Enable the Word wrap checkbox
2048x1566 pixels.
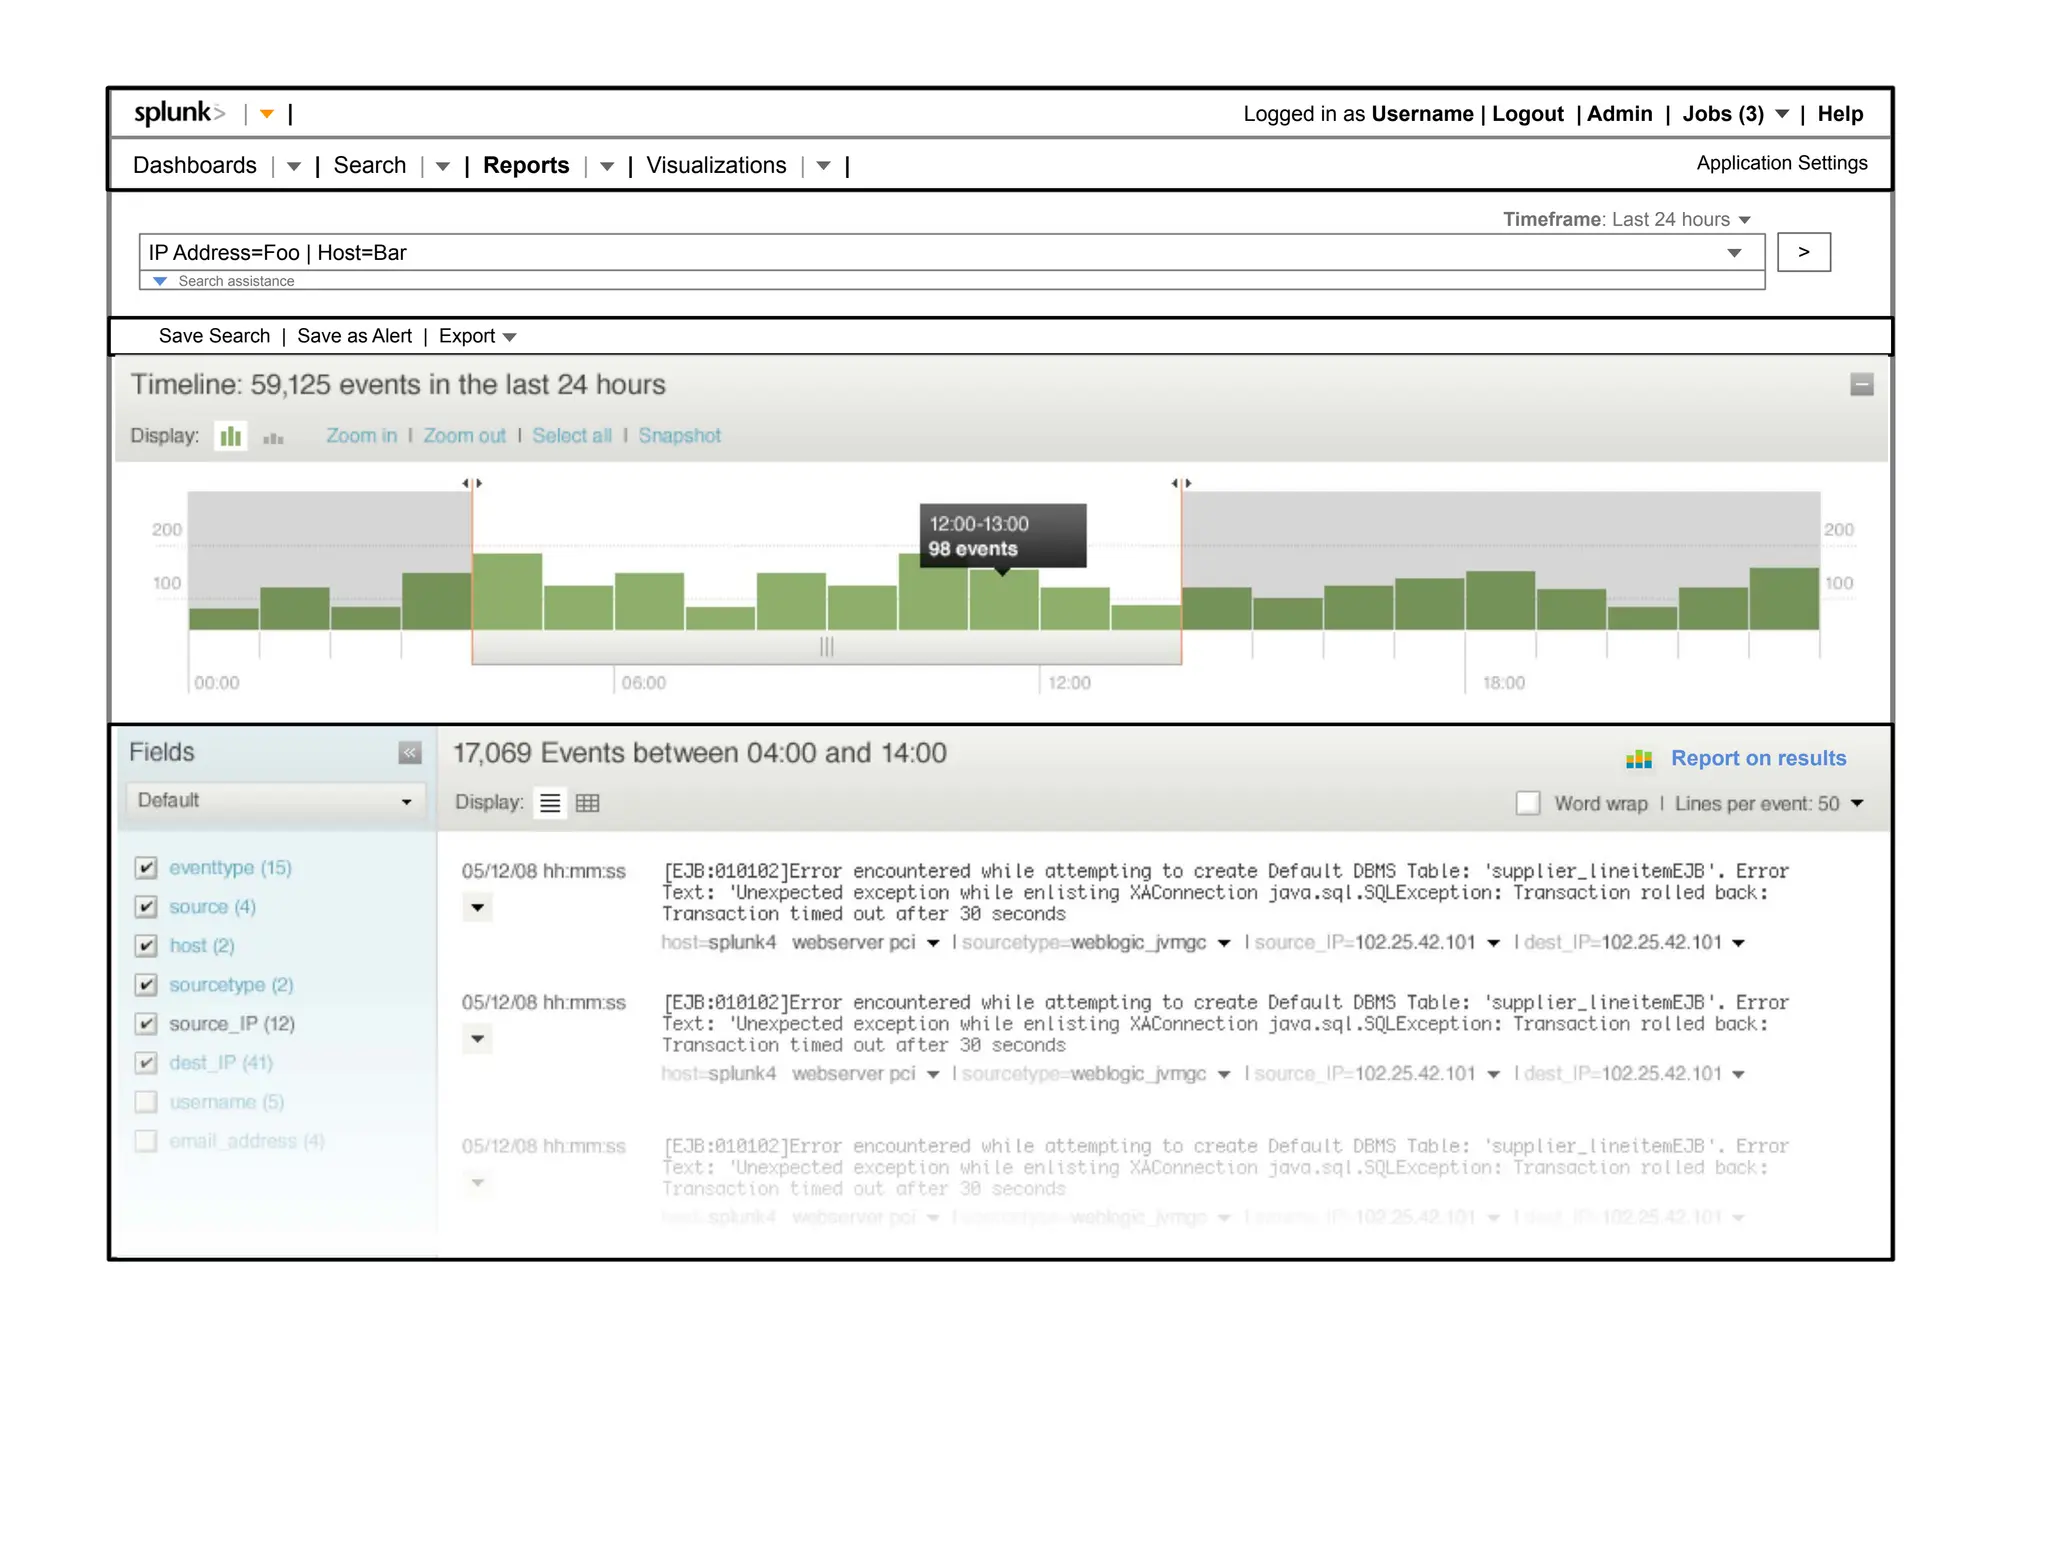[x=1528, y=803]
